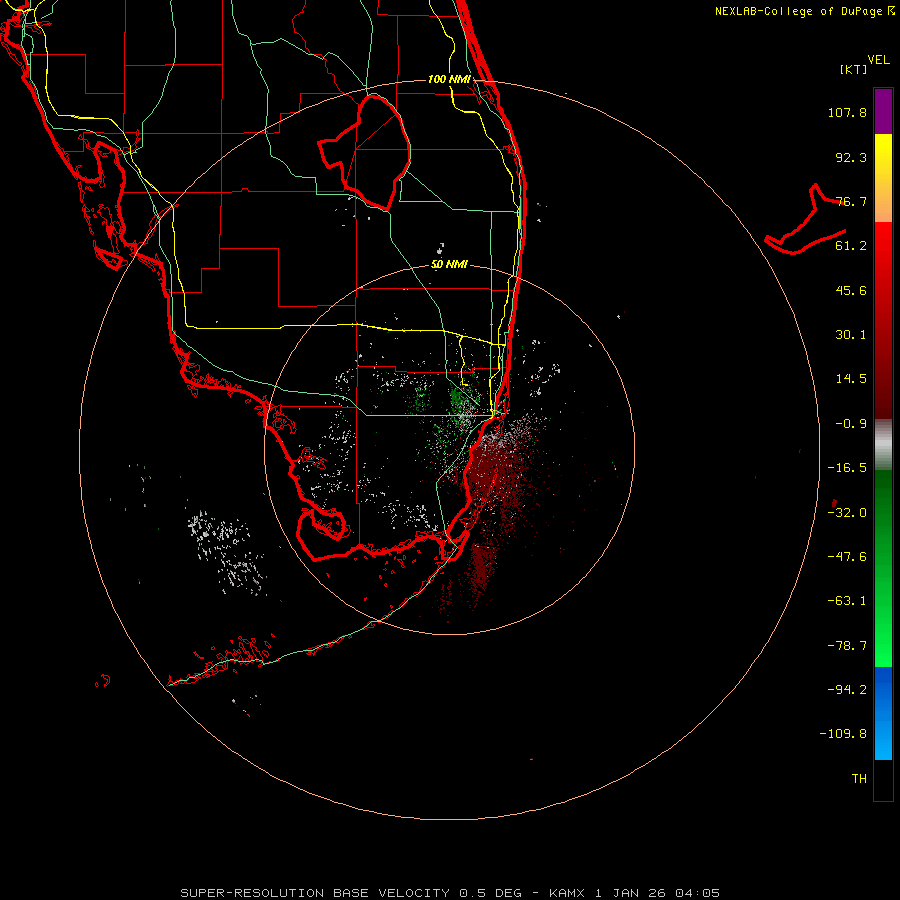Select the 76.7 velocity scale value
This screenshot has height=900, width=900.
point(851,201)
